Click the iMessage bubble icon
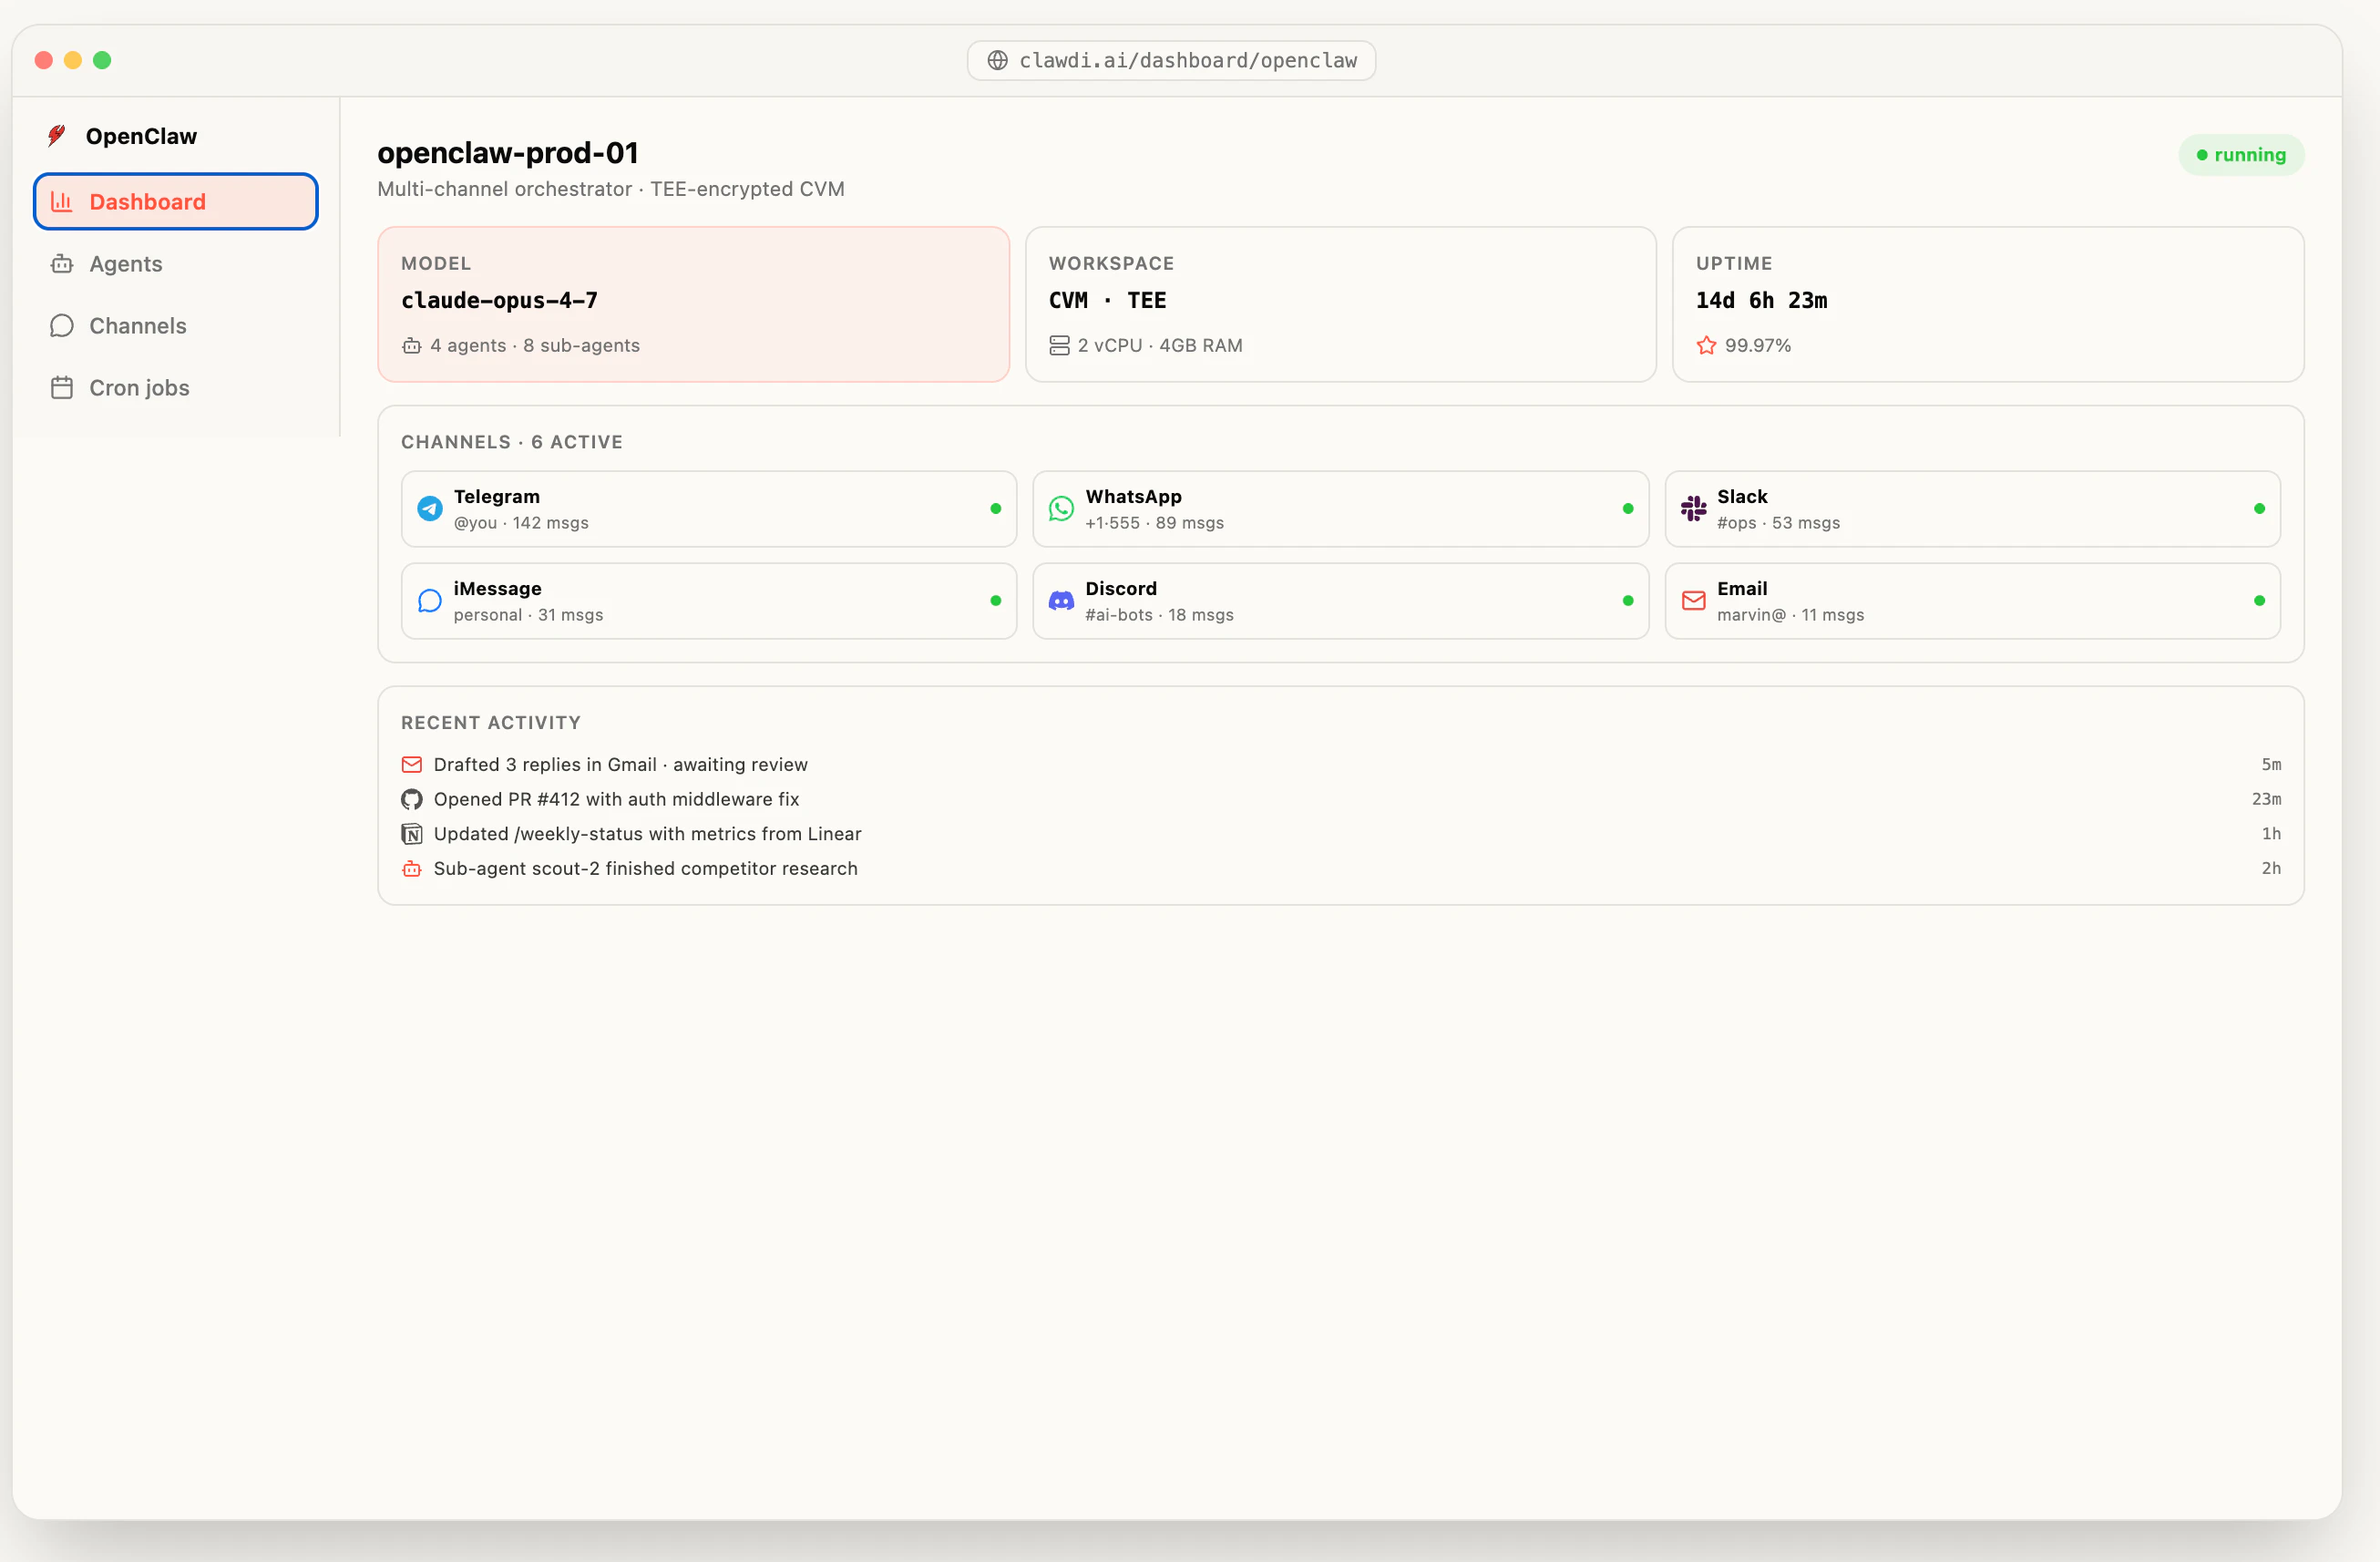 point(430,601)
